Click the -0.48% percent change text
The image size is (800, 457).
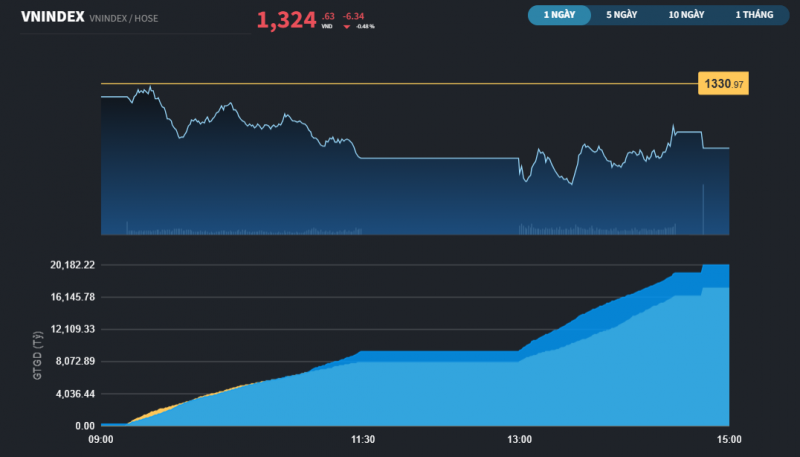click(x=365, y=27)
